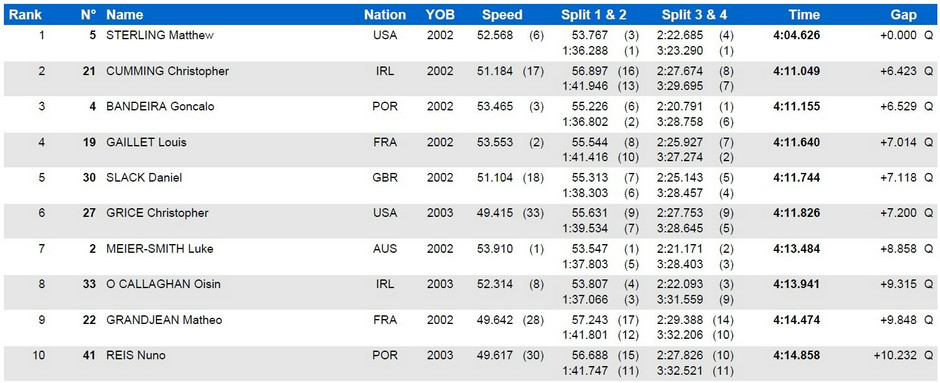Open O CALLAGHAN Oisin entry

pyautogui.click(x=469, y=292)
